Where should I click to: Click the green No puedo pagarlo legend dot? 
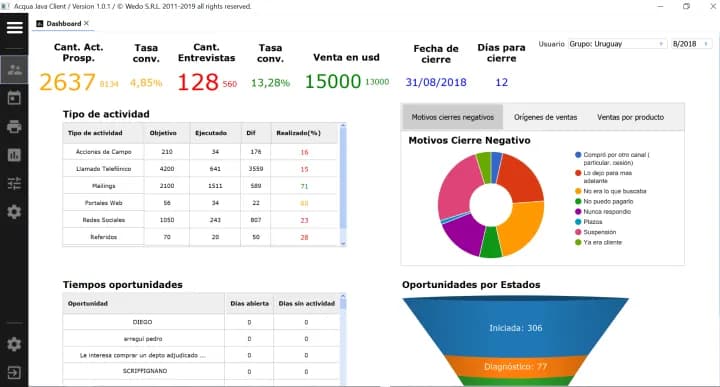578,202
